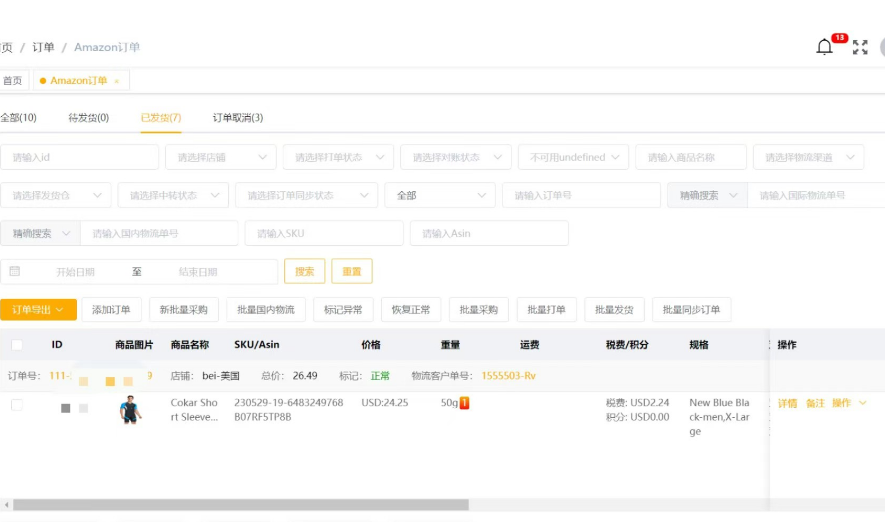Check the Cokar Short Sleeve order row checkbox
Screen dimensions: 885x522
(x=17, y=405)
